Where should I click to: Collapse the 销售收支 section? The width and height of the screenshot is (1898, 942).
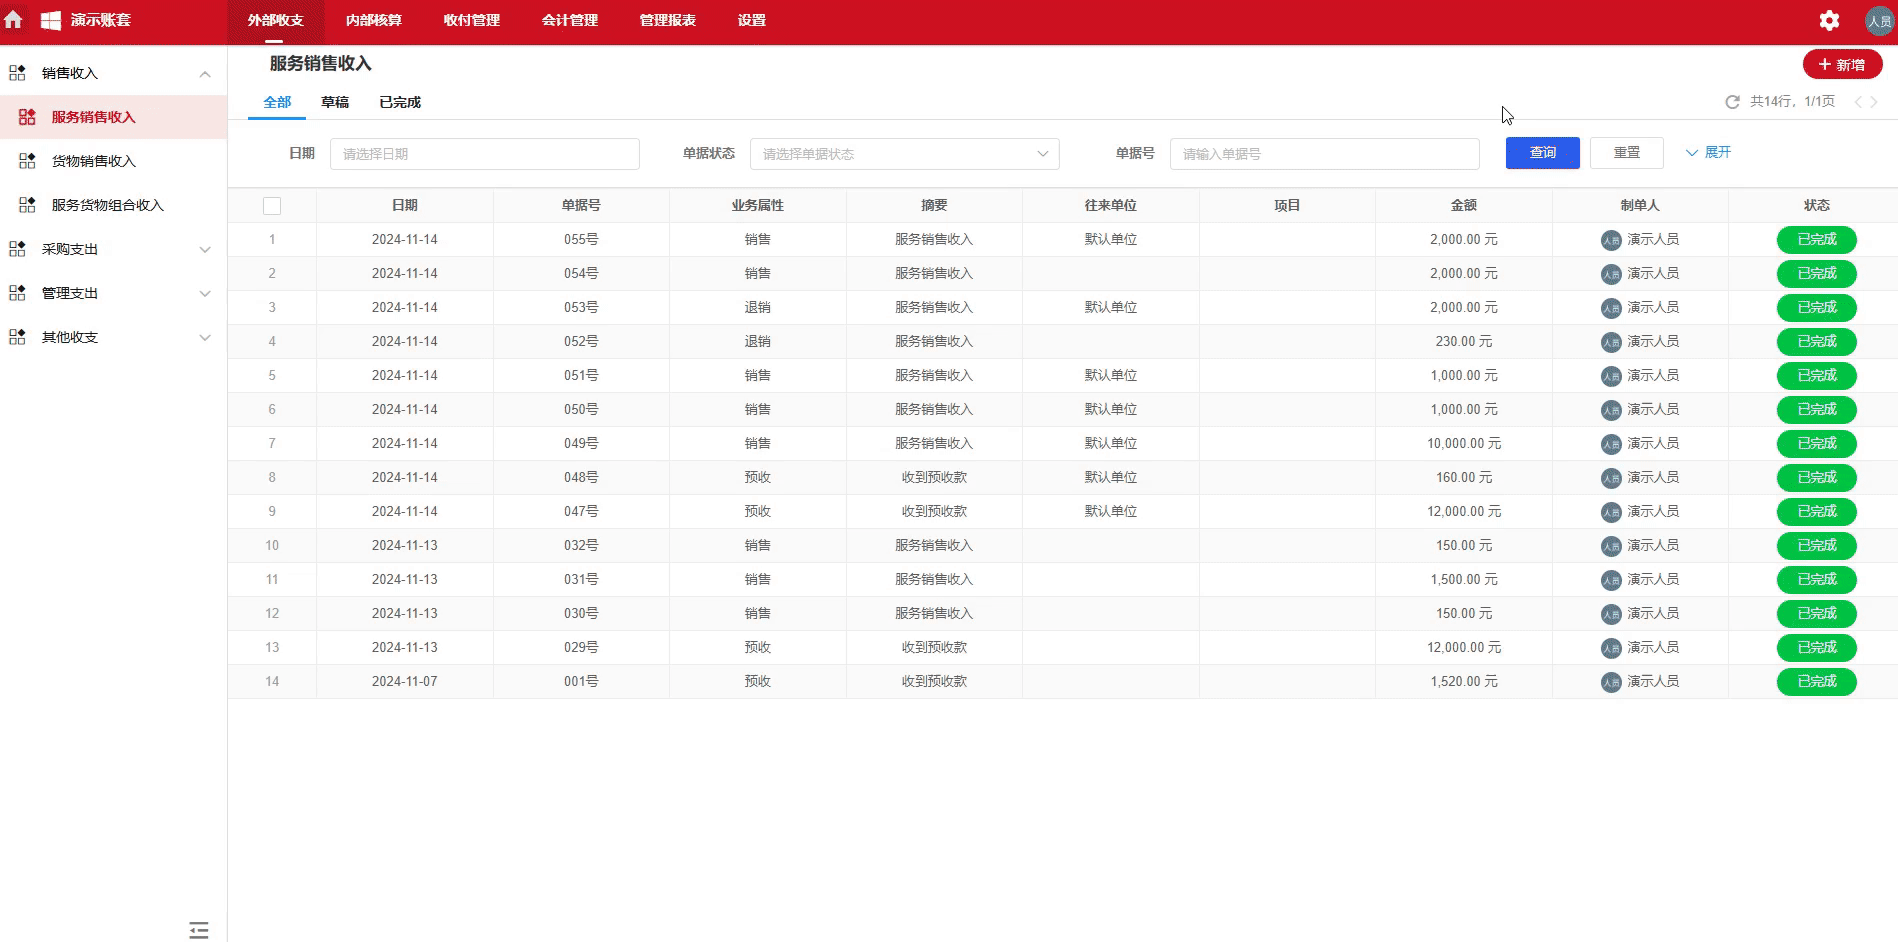(x=205, y=72)
